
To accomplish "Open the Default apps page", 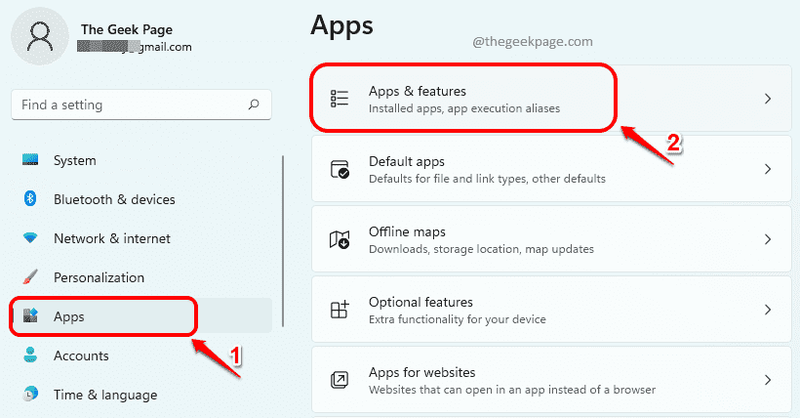I will pos(551,169).
